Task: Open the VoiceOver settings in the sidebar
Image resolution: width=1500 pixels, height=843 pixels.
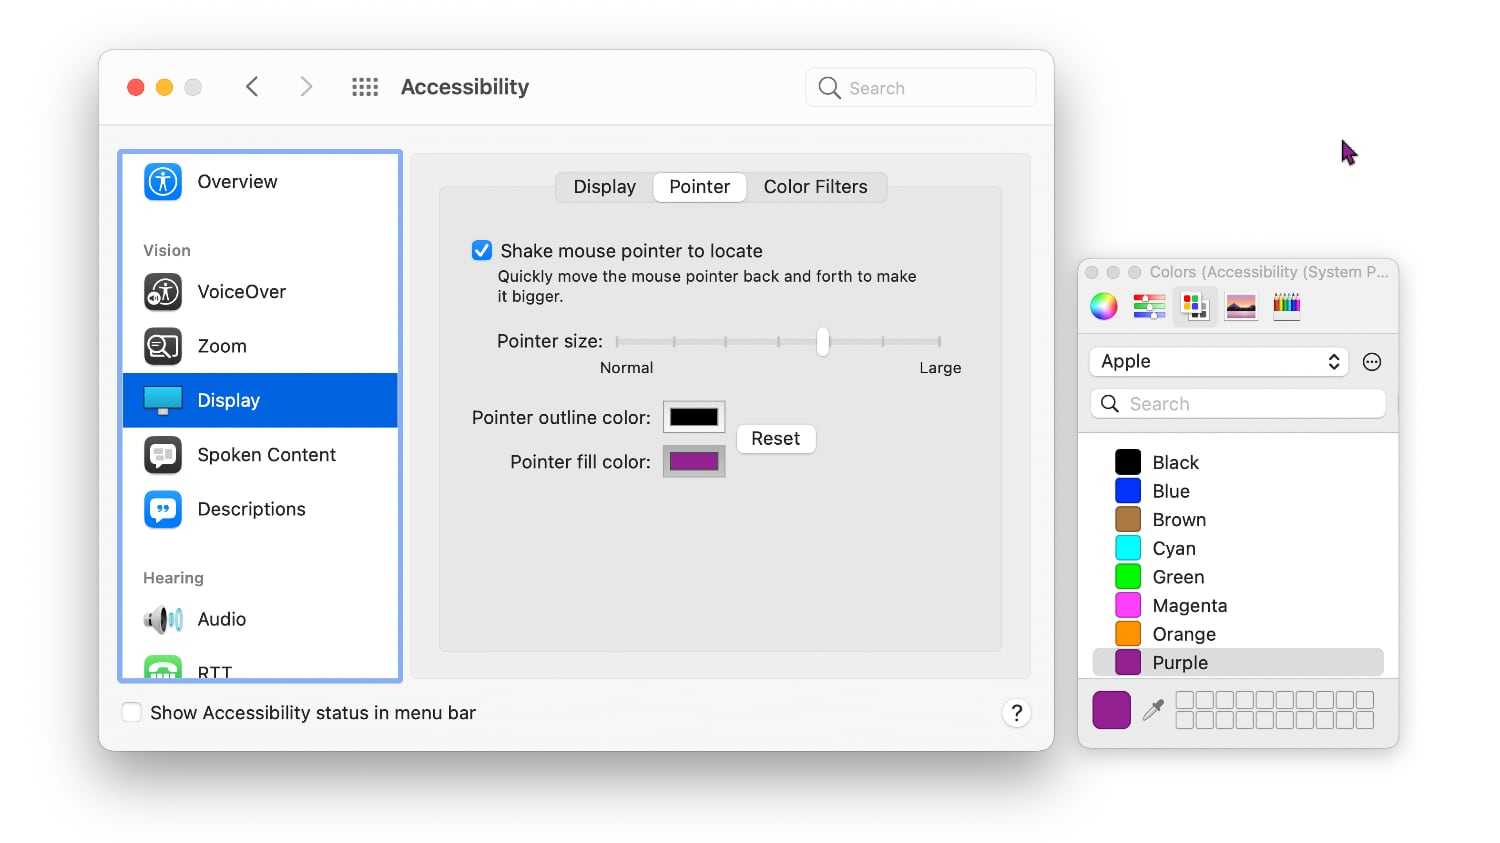Action: point(241,291)
